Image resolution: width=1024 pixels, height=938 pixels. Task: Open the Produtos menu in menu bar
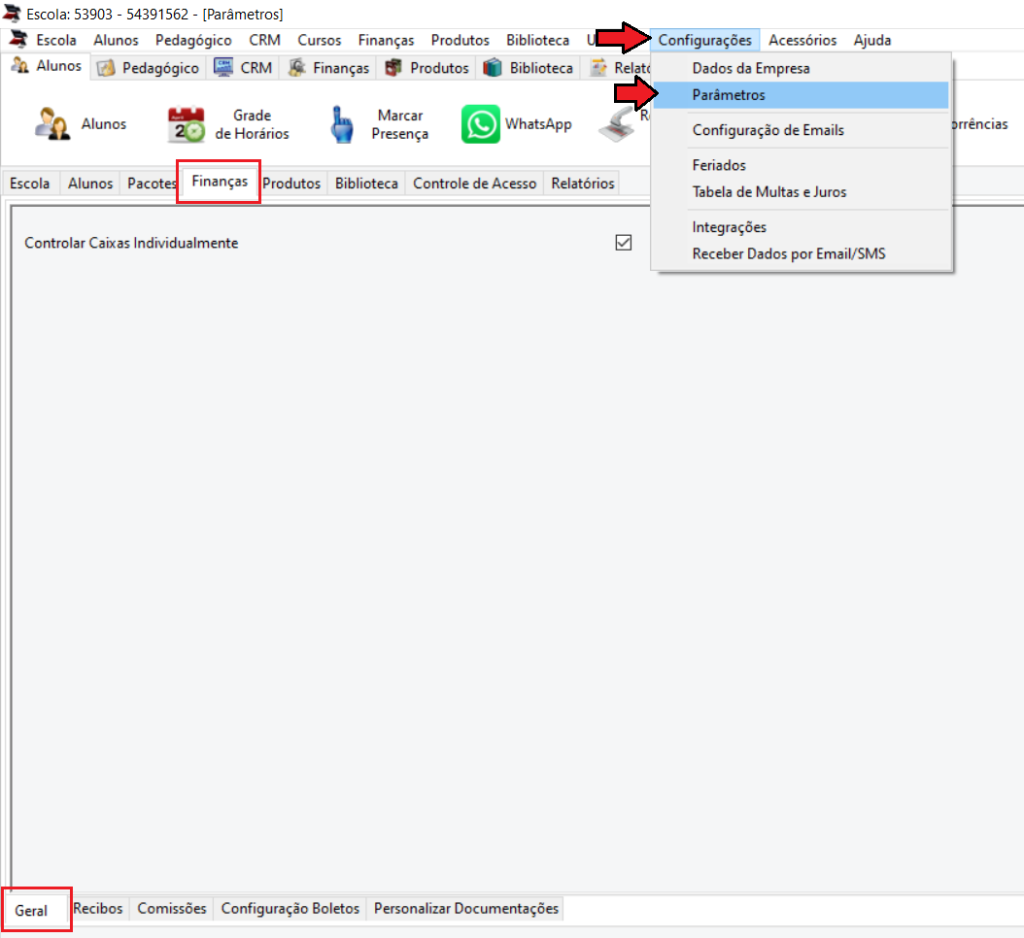[460, 40]
